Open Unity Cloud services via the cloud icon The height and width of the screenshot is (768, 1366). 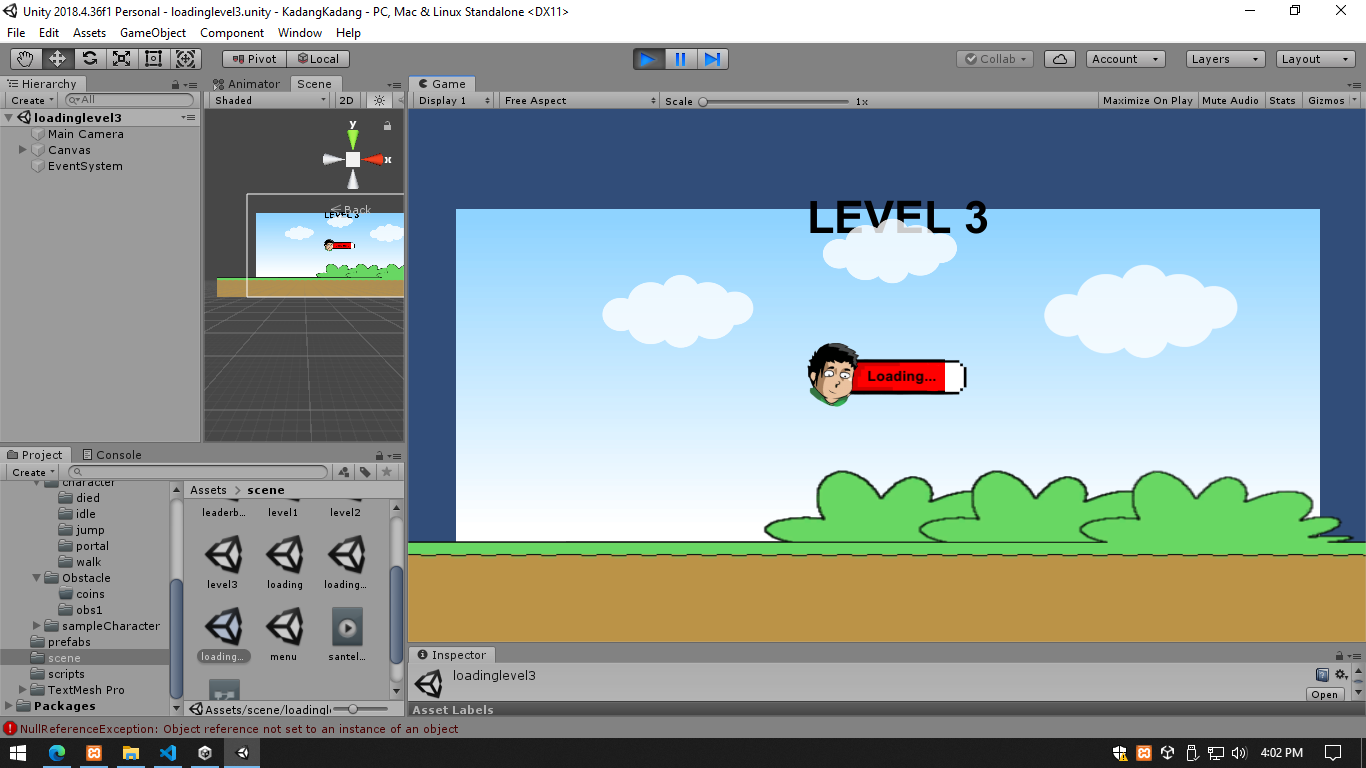pyautogui.click(x=1059, y=58)
